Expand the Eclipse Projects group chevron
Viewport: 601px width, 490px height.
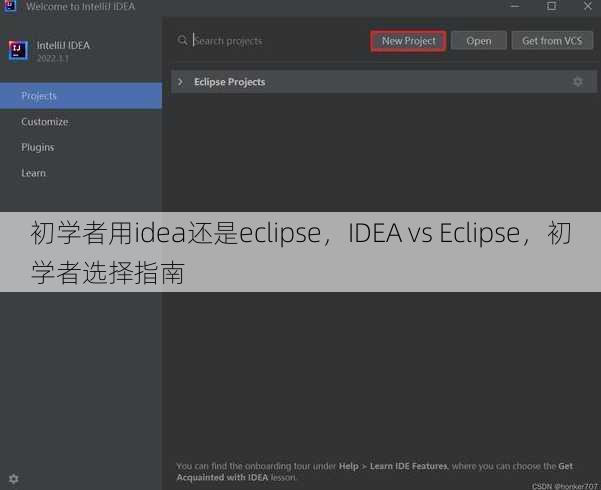click(x=180, y=82)
